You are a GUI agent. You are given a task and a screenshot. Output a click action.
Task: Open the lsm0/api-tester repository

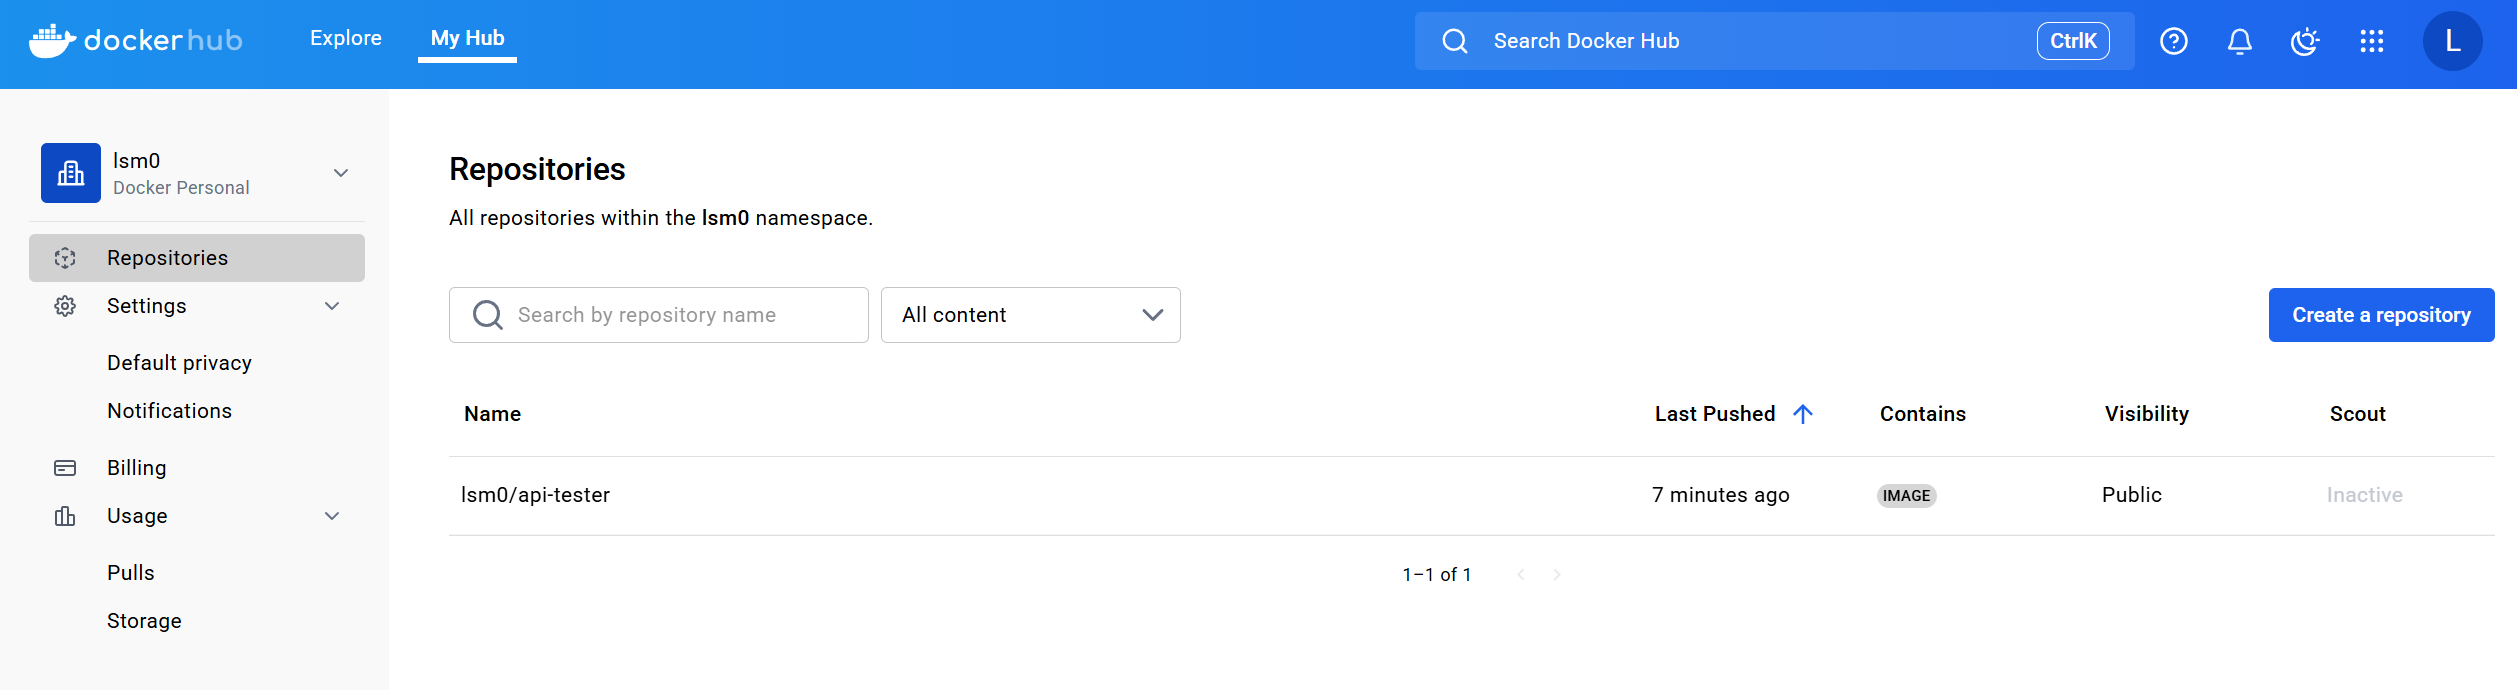[x=535, y=495]
